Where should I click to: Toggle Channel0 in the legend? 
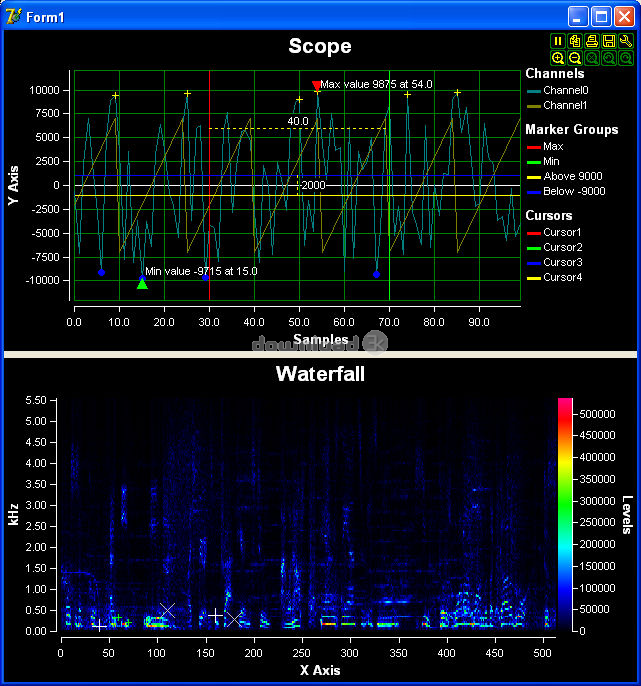click(x=566, y=90)
